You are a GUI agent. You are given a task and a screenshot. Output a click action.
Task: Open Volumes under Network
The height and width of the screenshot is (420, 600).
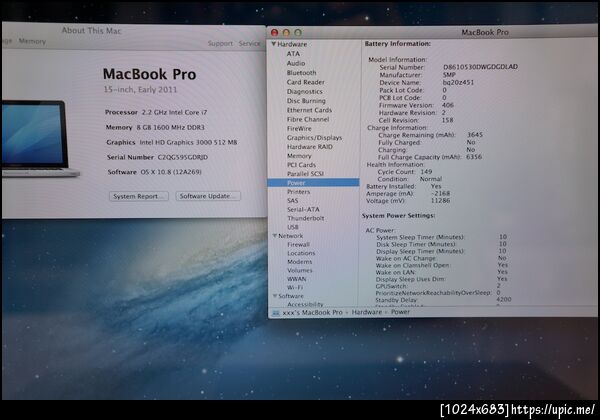(300, 270)
